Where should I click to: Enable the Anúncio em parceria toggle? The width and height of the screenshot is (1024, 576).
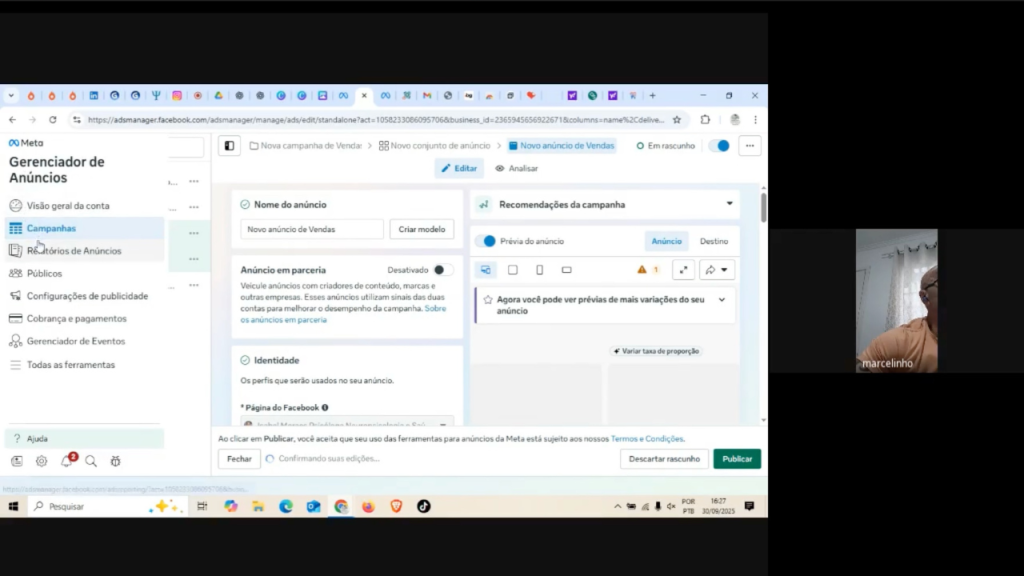[442, 270]
